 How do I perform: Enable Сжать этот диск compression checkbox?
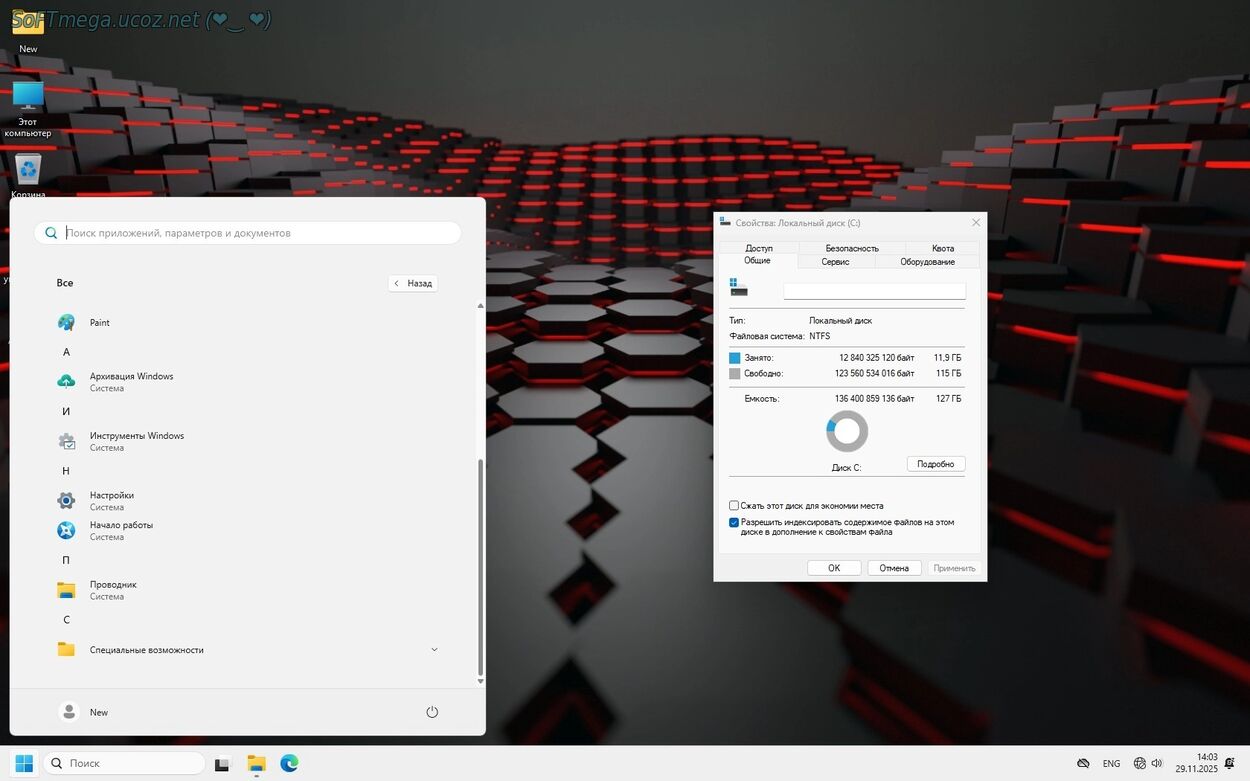(734, 506)
